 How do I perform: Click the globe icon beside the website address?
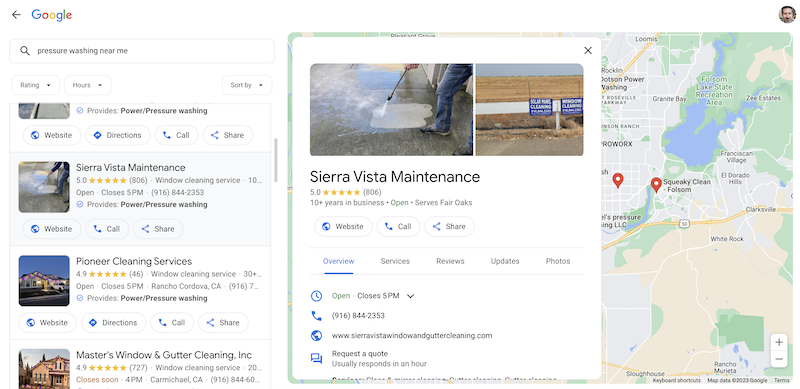tap(316, 336)
